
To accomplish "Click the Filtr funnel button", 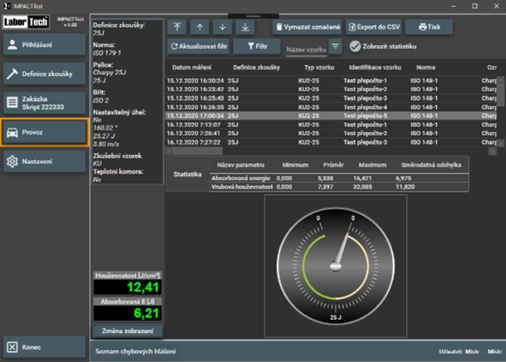I will (x=257, y=46).
